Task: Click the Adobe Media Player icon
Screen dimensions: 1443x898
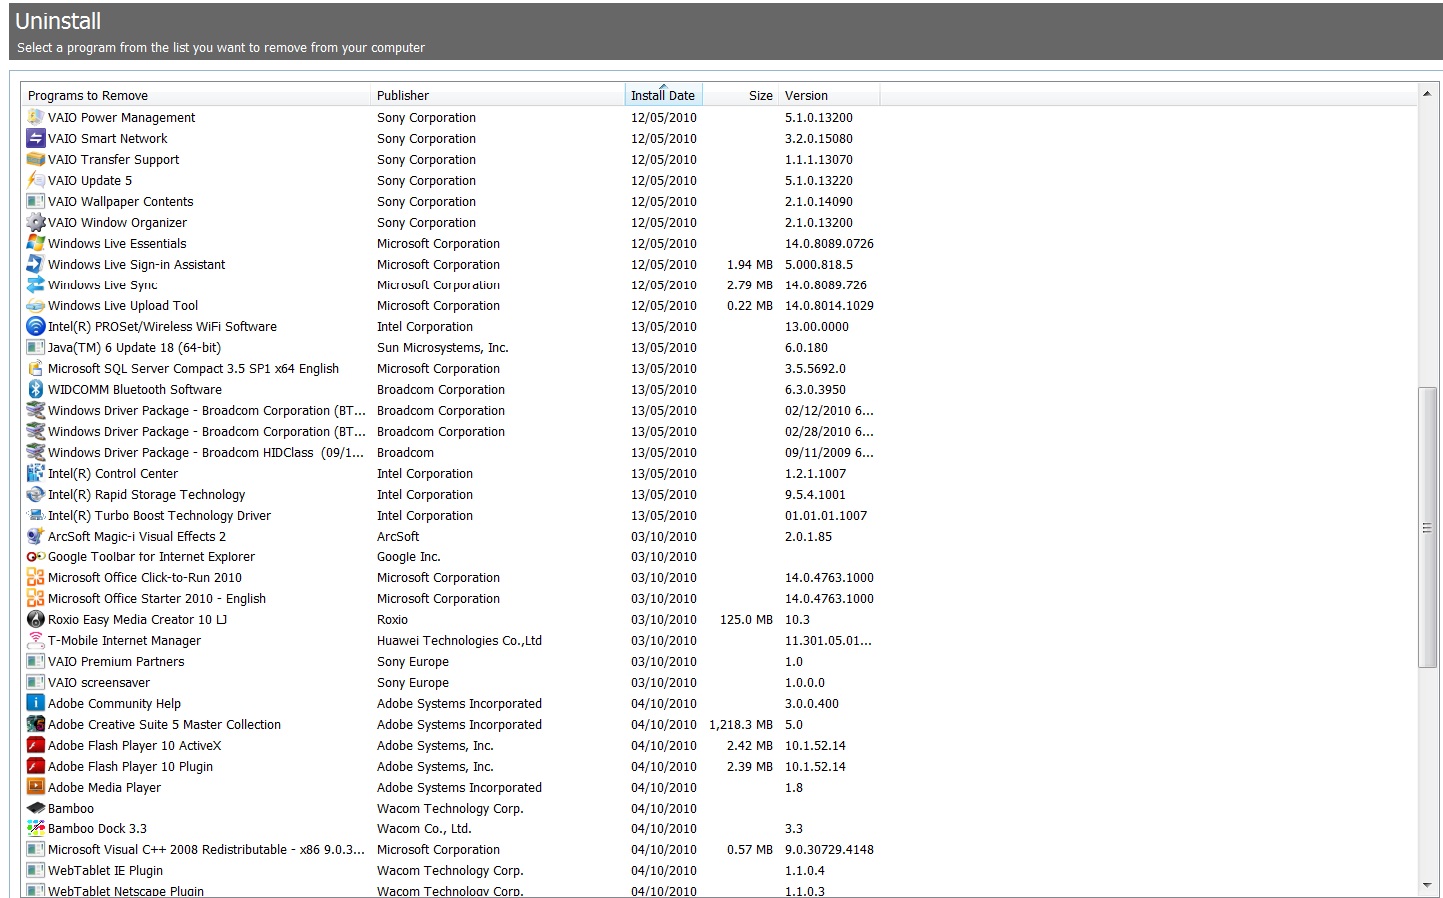Action: tap(35, 787)
